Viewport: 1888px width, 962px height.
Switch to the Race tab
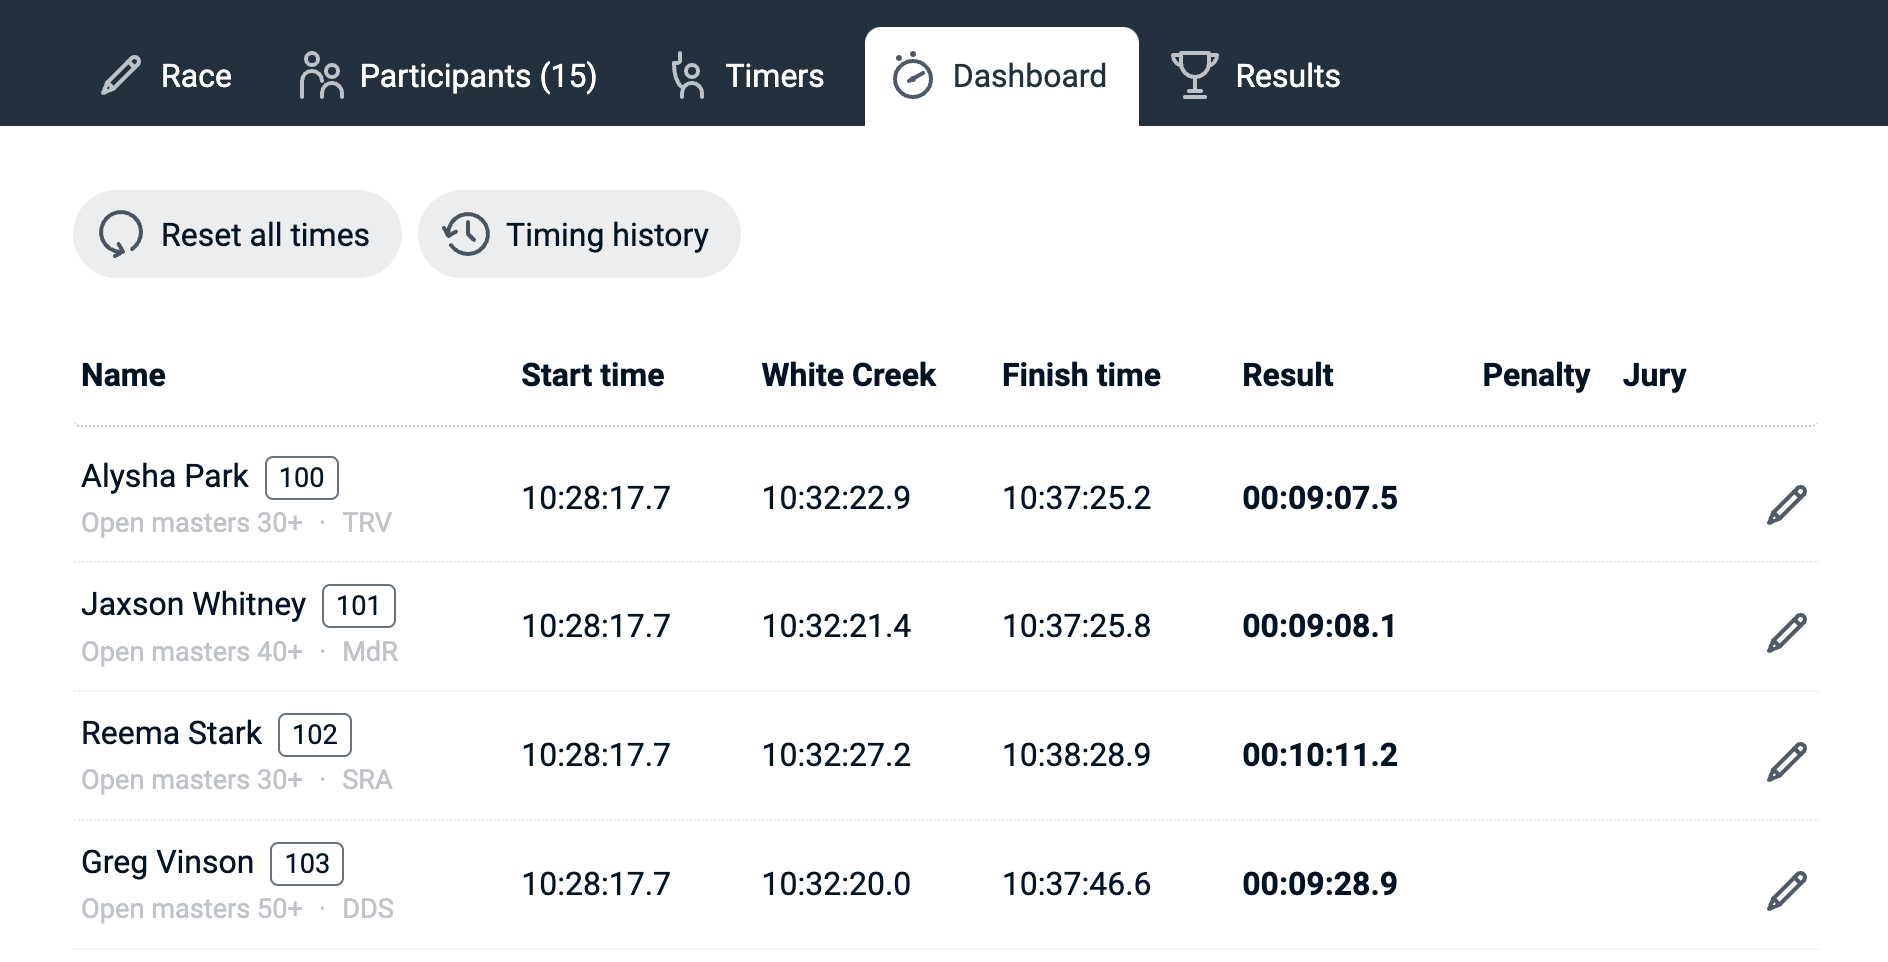196,76
